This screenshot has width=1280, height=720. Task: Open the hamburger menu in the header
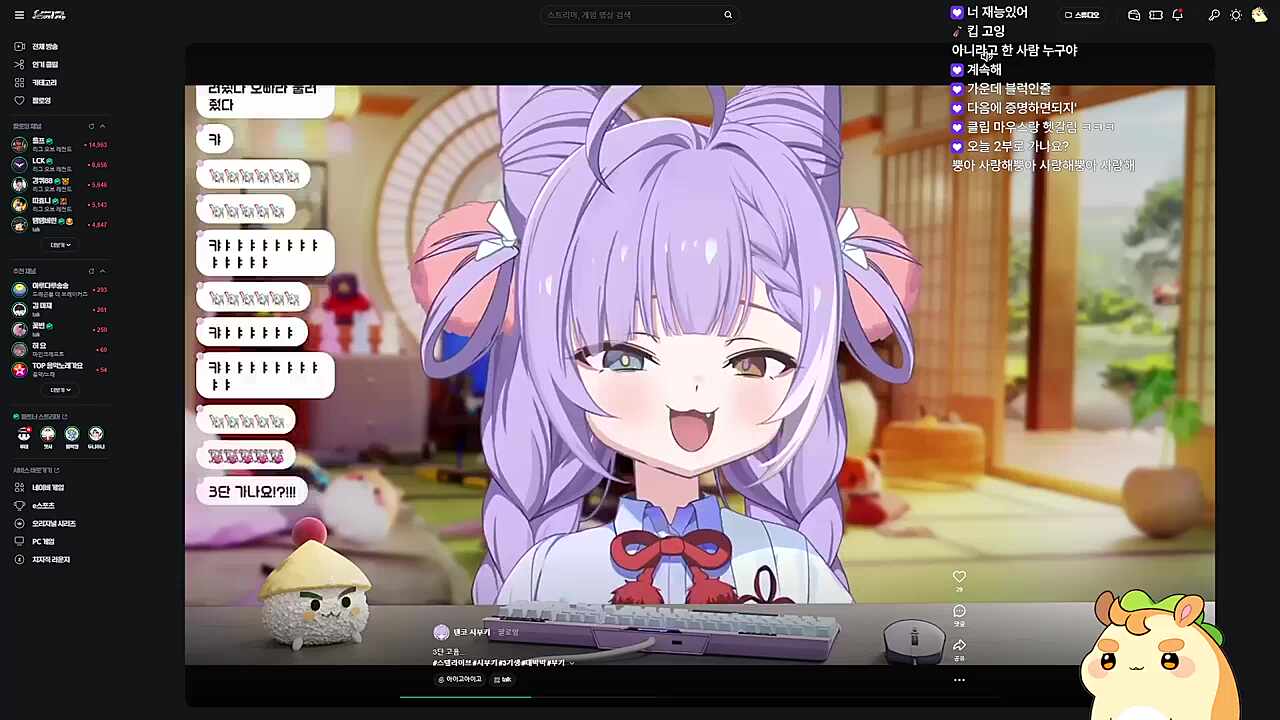19,15
